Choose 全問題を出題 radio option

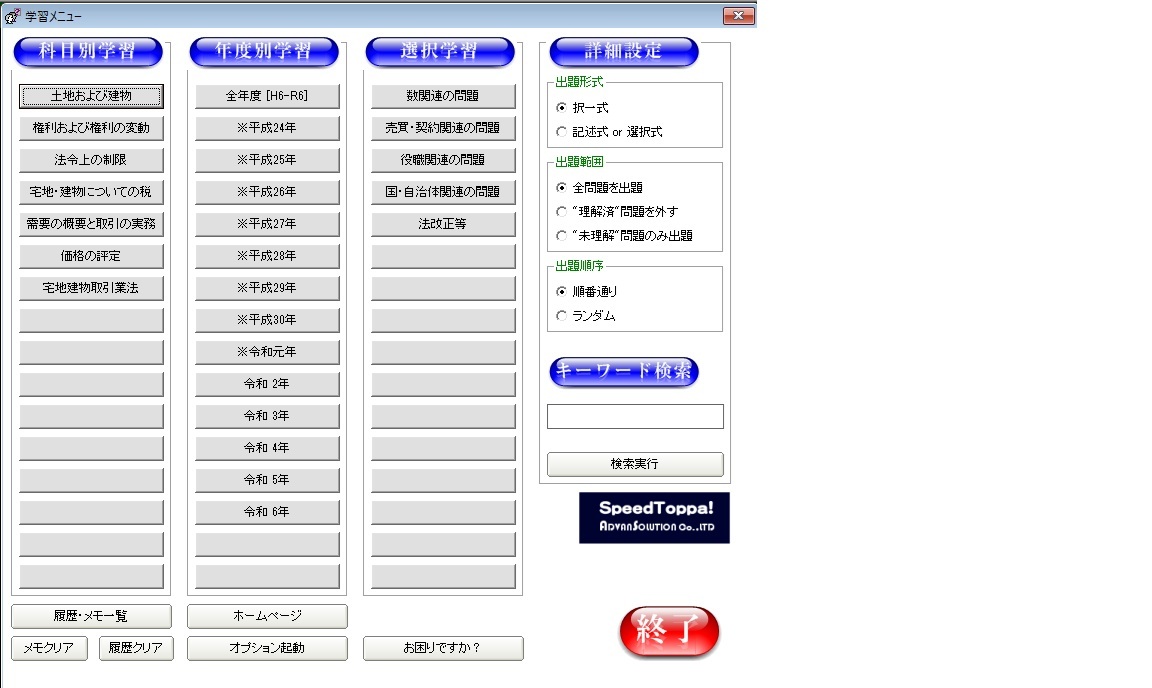pos(561,188)
